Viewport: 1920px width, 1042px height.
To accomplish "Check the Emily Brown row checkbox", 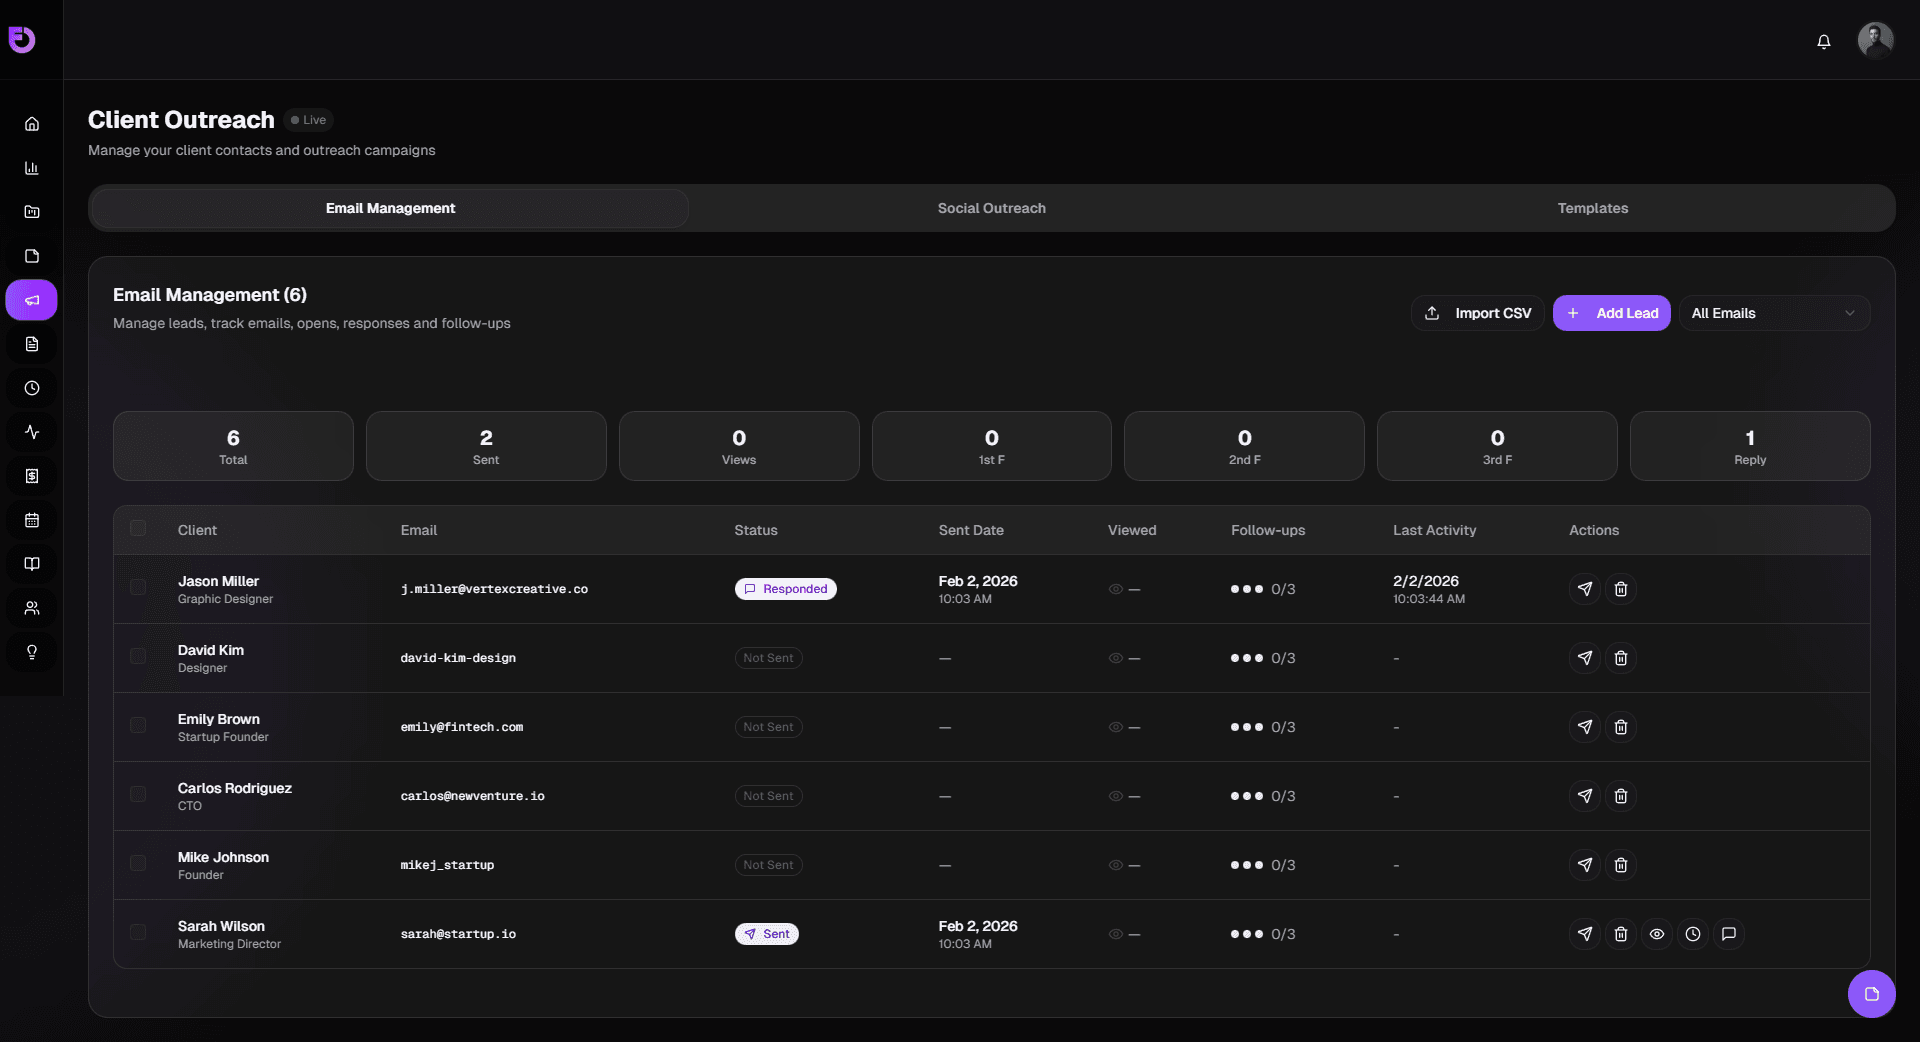I will [138, 726].
